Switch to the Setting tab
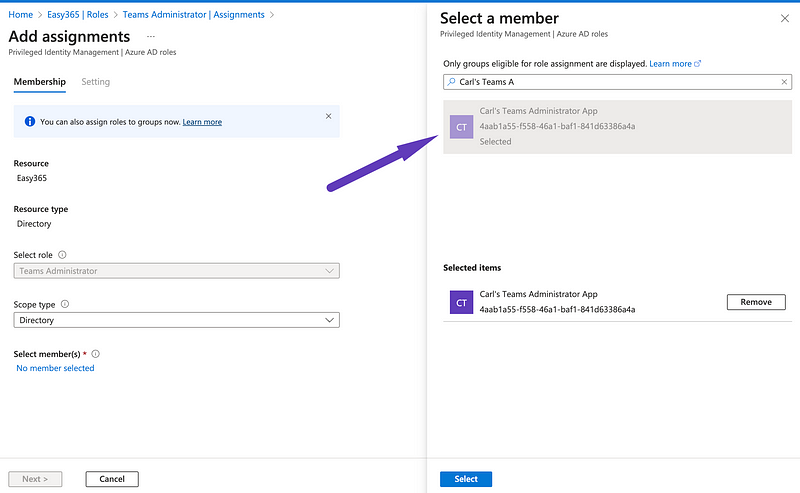 96,82
